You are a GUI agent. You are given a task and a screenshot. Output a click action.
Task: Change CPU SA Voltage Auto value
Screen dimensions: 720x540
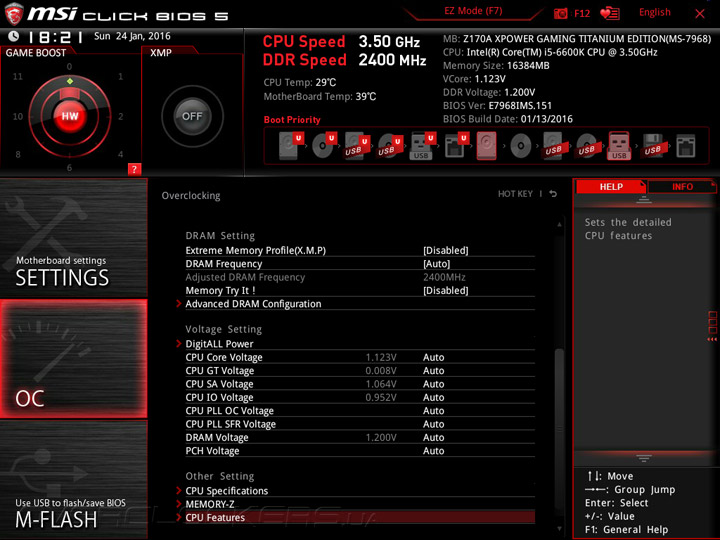433,384
